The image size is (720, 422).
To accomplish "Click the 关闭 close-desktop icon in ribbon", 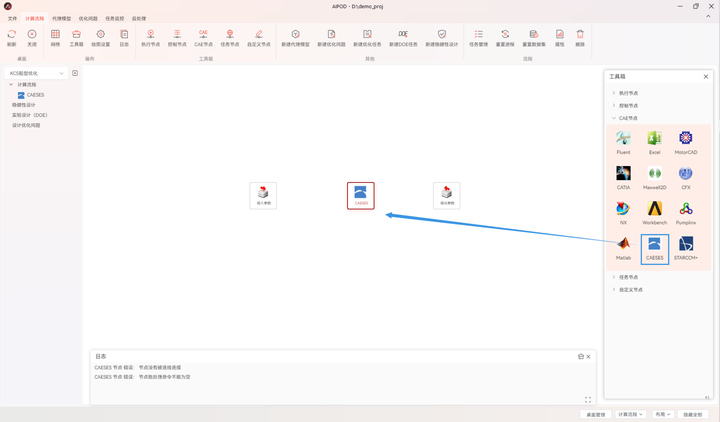I will coord(32,34).
